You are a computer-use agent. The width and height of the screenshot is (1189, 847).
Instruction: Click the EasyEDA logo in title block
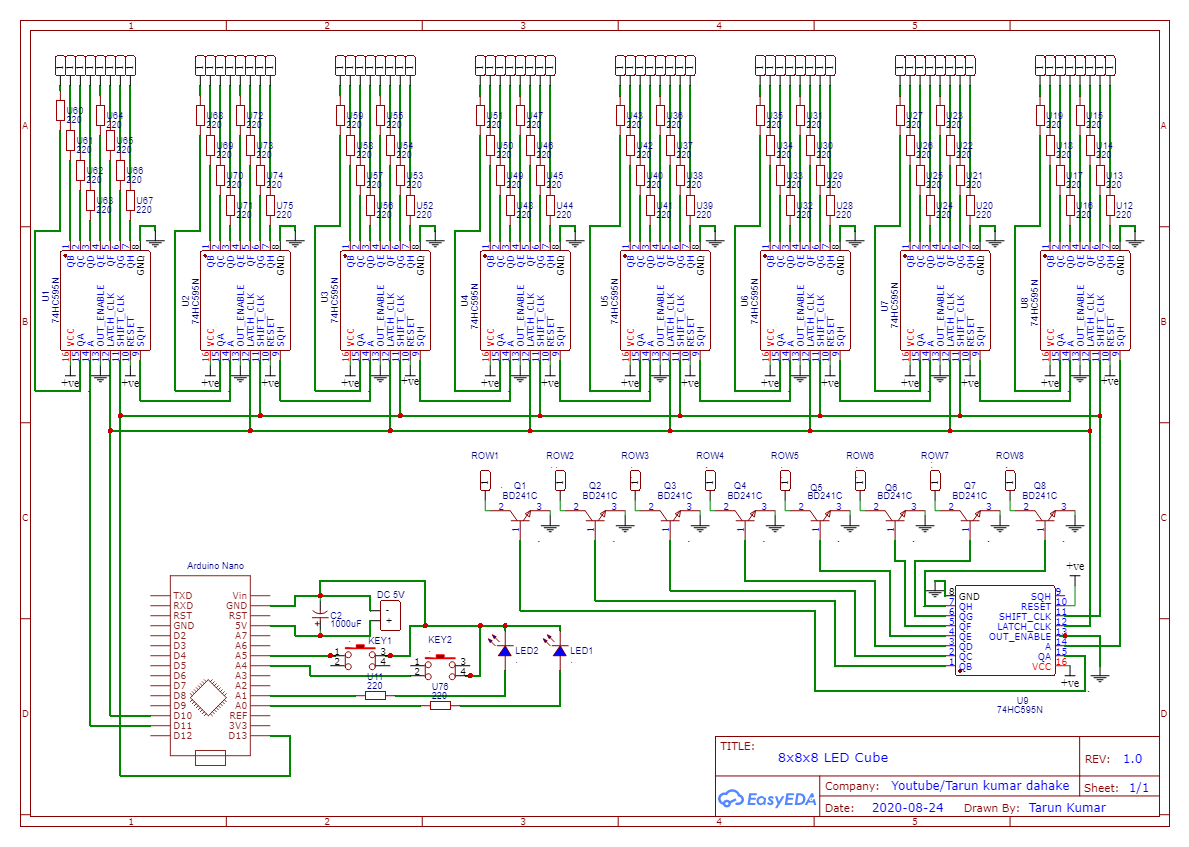coord(767,798)
